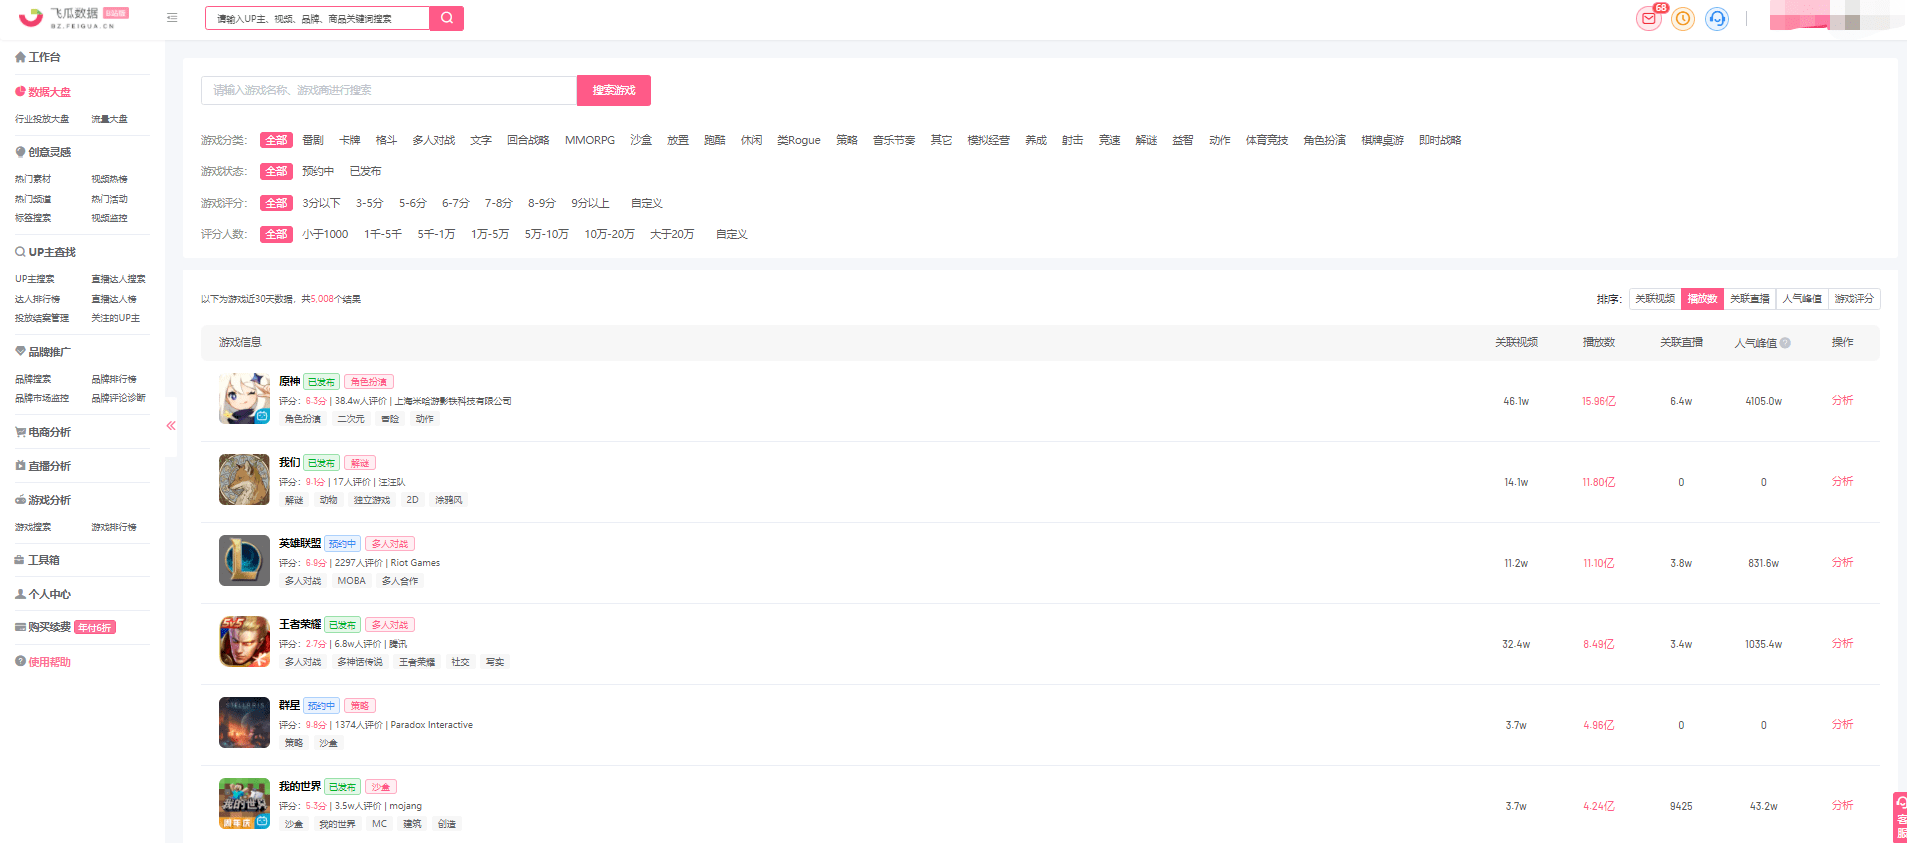The width and height of the screenshot is (1907, 843).
Task: Filter game category by MMORPG
Action: 590,140
